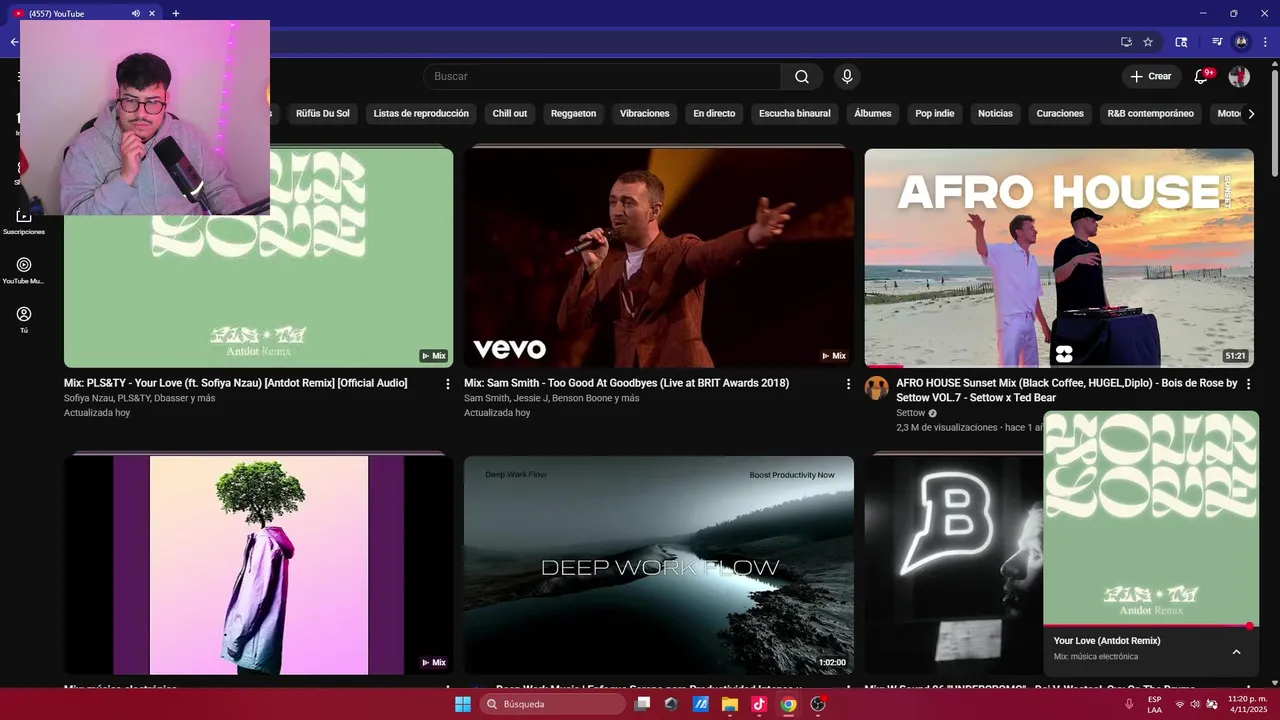The height and width of the screenshot is (720, 1280).
Task: Click the YouTube search magnifier button
Action: click(802, 77)
